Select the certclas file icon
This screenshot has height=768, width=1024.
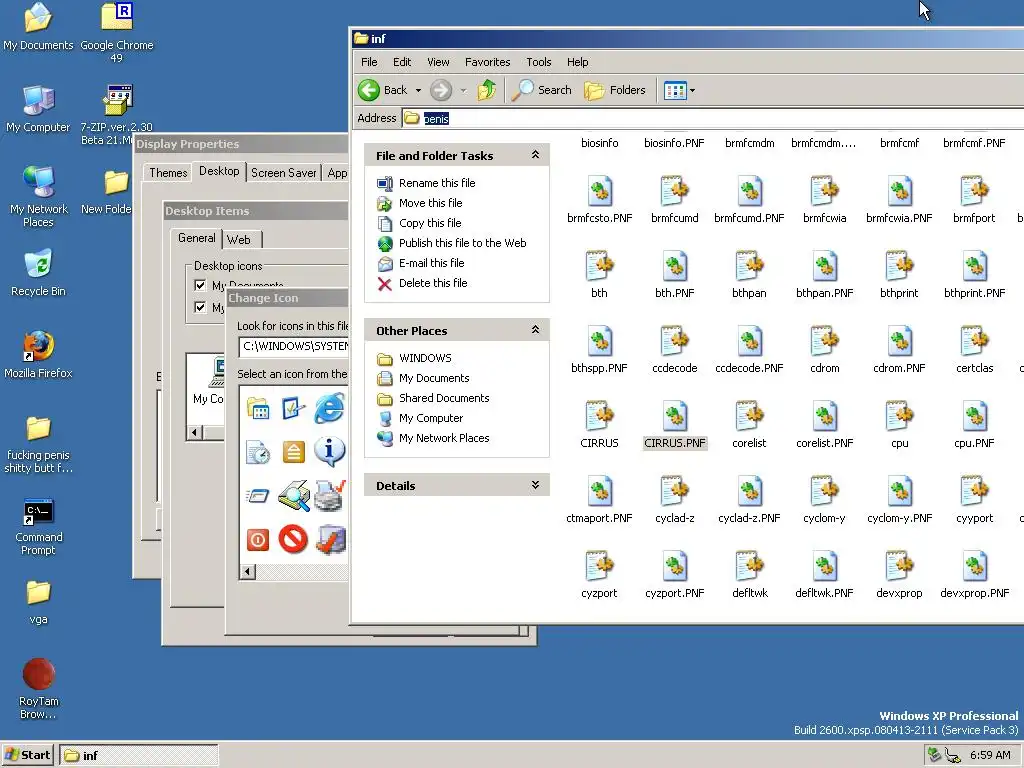[974, 341]
